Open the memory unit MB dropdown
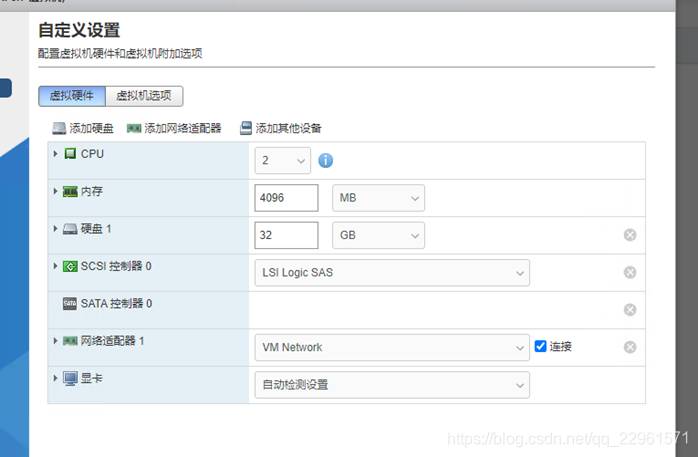Screen dimensions: 698x457 coord(378,198)
